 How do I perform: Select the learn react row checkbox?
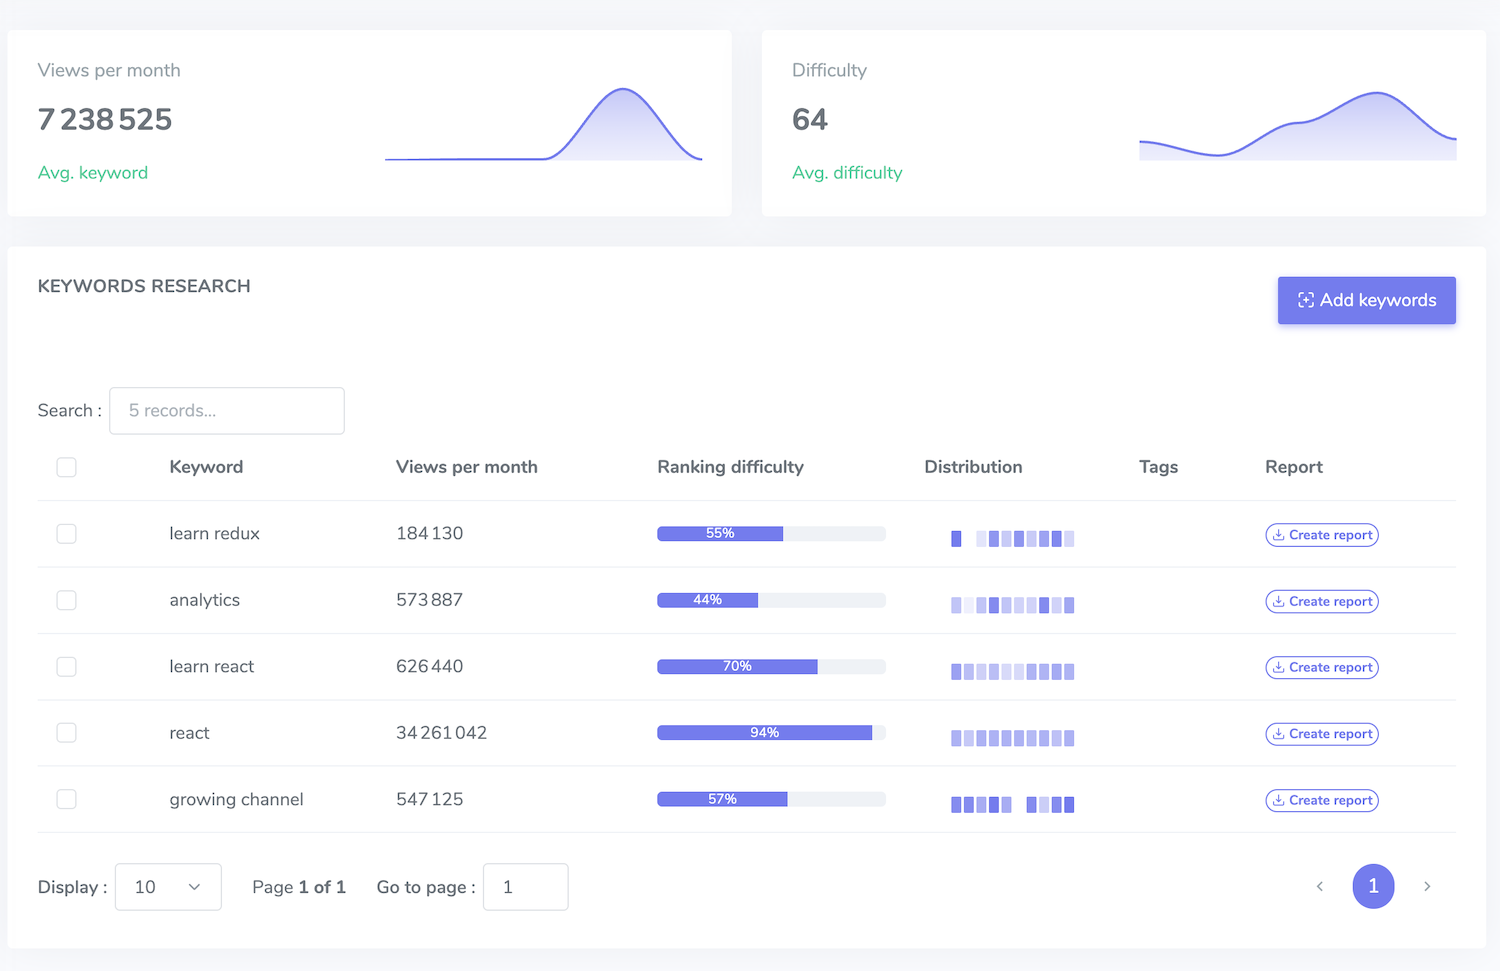(67, 667)
